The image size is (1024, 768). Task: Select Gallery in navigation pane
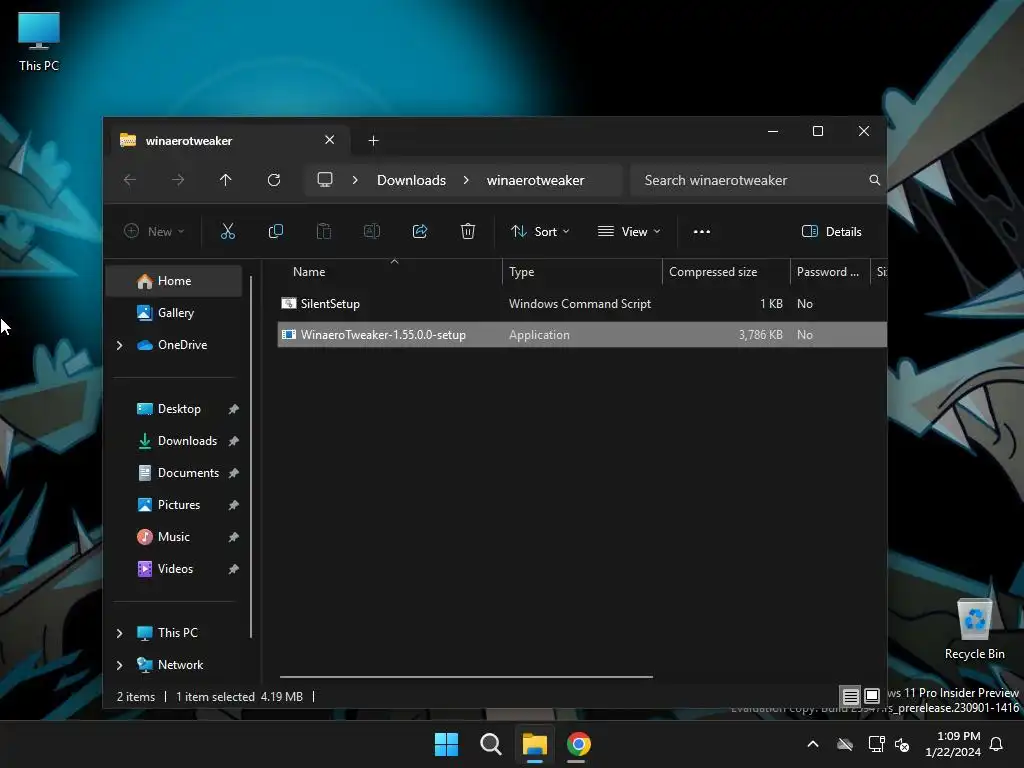174,313
